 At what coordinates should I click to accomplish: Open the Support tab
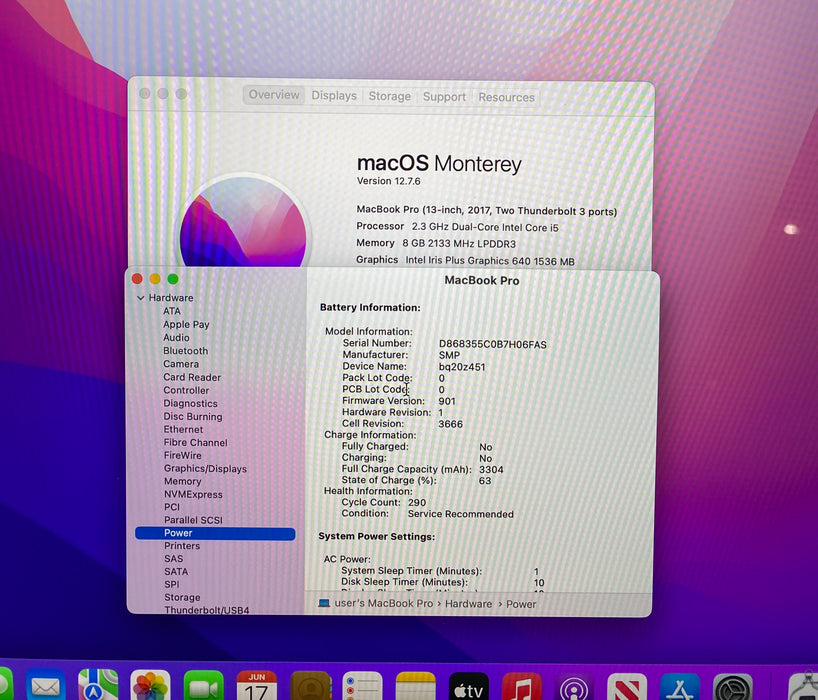[x=444, y=96]
